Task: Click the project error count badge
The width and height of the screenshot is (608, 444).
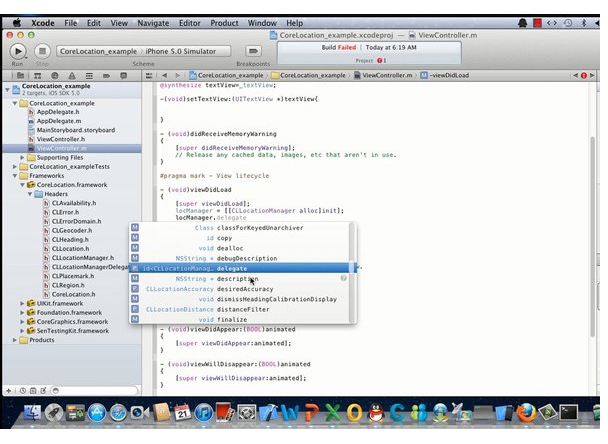Action: coord(382,60)
